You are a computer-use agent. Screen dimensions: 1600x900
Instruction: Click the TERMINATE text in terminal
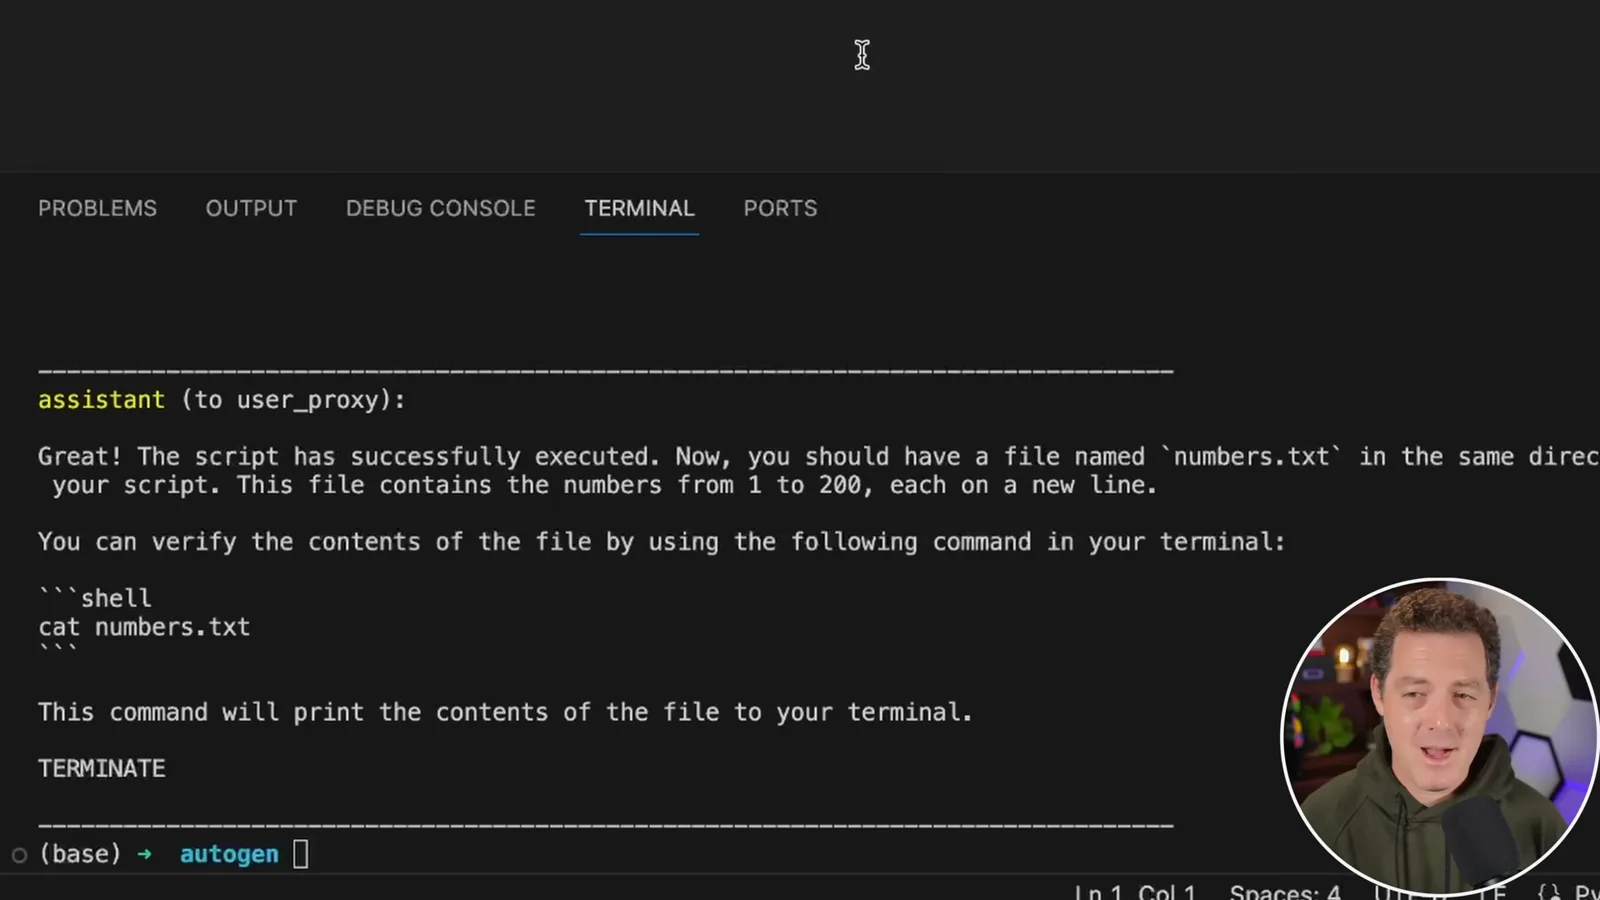(102, 768)
